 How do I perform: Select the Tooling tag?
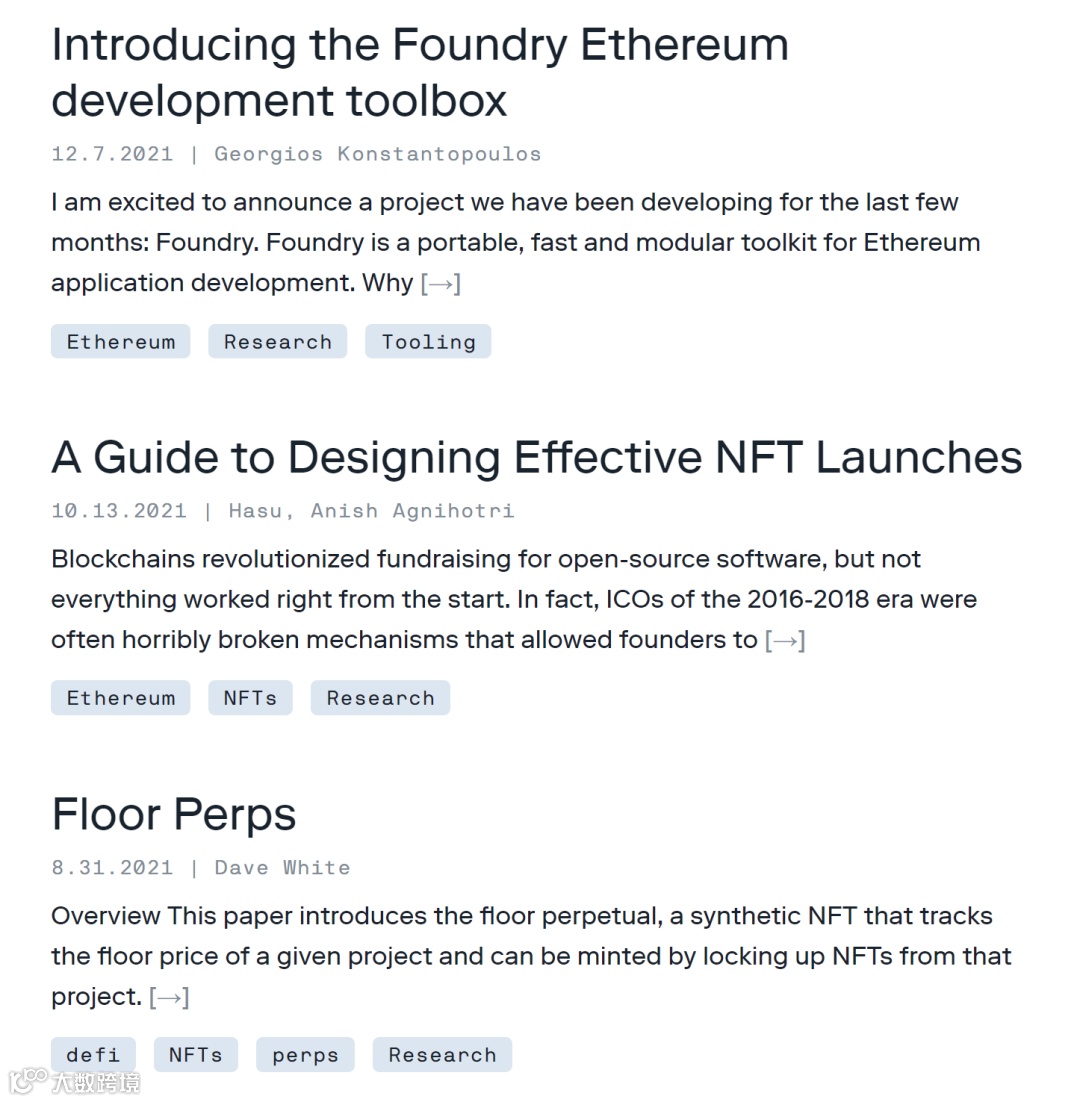428,342
